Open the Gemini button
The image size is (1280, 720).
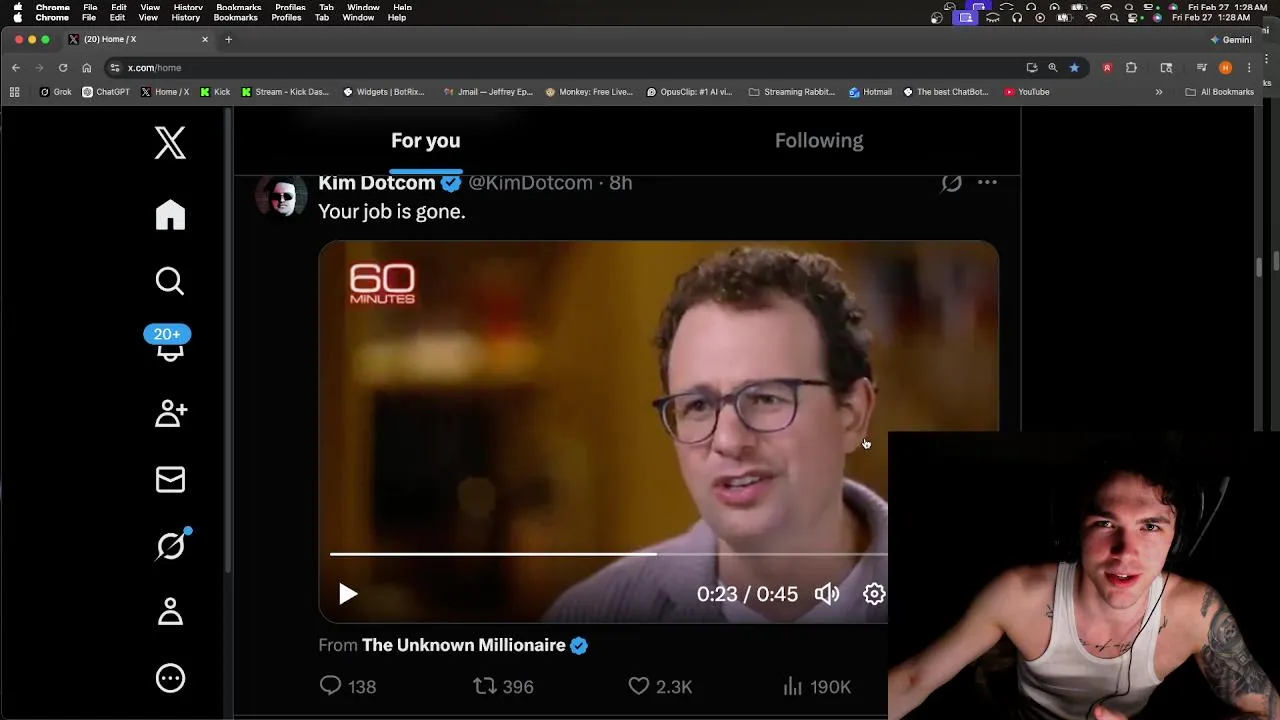[1231, 39]
